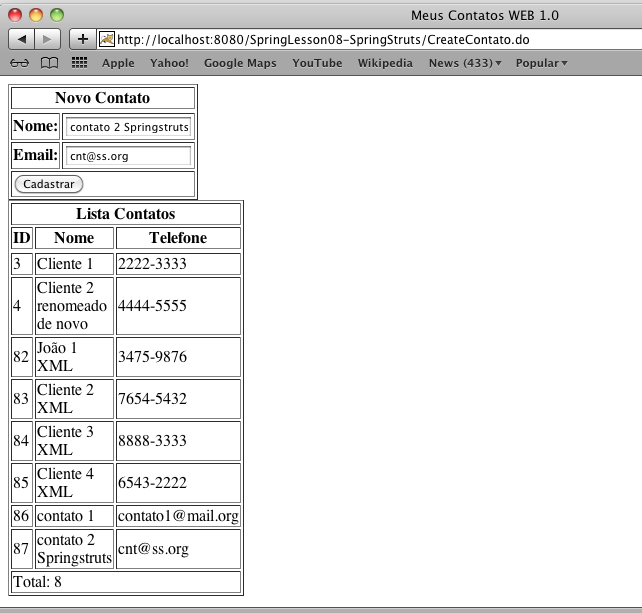This screenshot has height=613, width=642.
Task: Click the Nome column header
Action: 74,238
